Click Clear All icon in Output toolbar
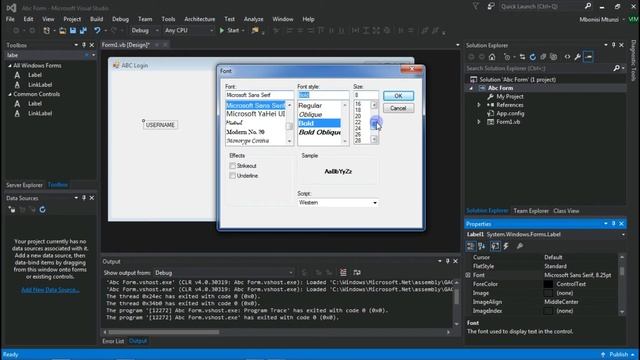Image resolution: width=640 pixels, height=360 pixels. coord(343,273)
